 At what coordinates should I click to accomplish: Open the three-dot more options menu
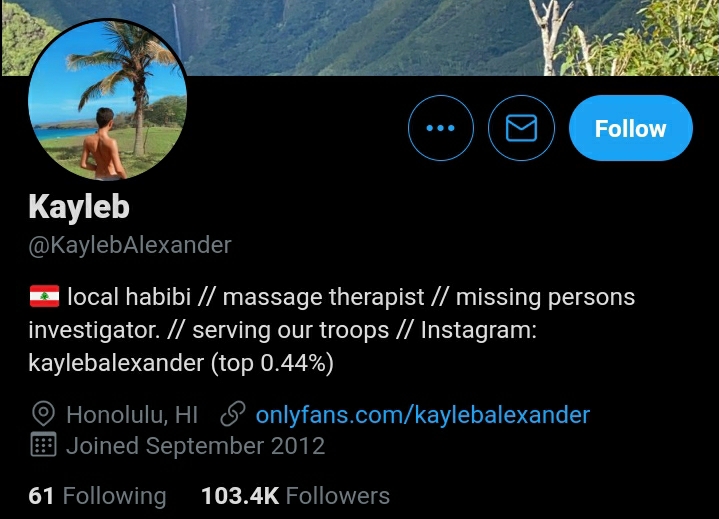pyautogui.click(x=441, y=128)
